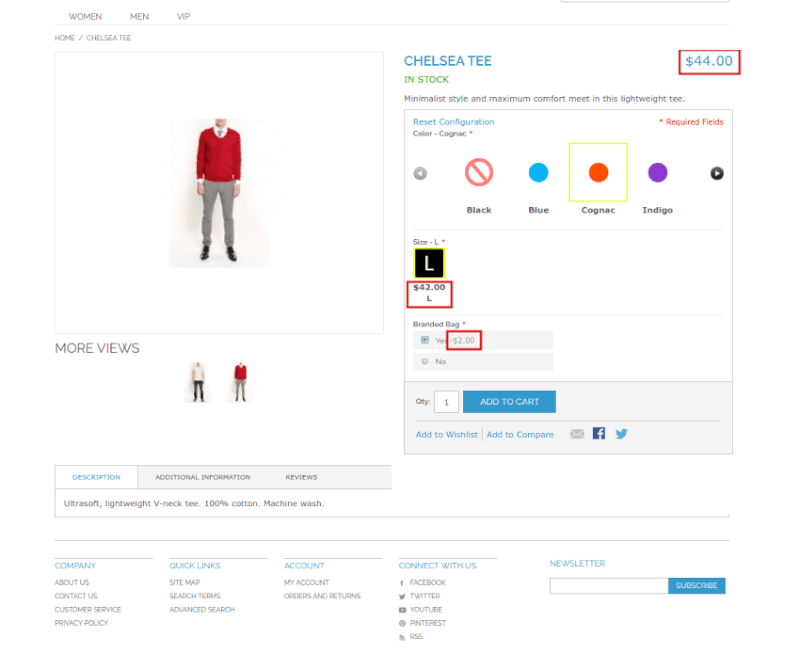Image resolution: width=800 pixels, height=654 pixels.
Task: Click the Pinterest icon in the footer
Action: pos(401,623)
